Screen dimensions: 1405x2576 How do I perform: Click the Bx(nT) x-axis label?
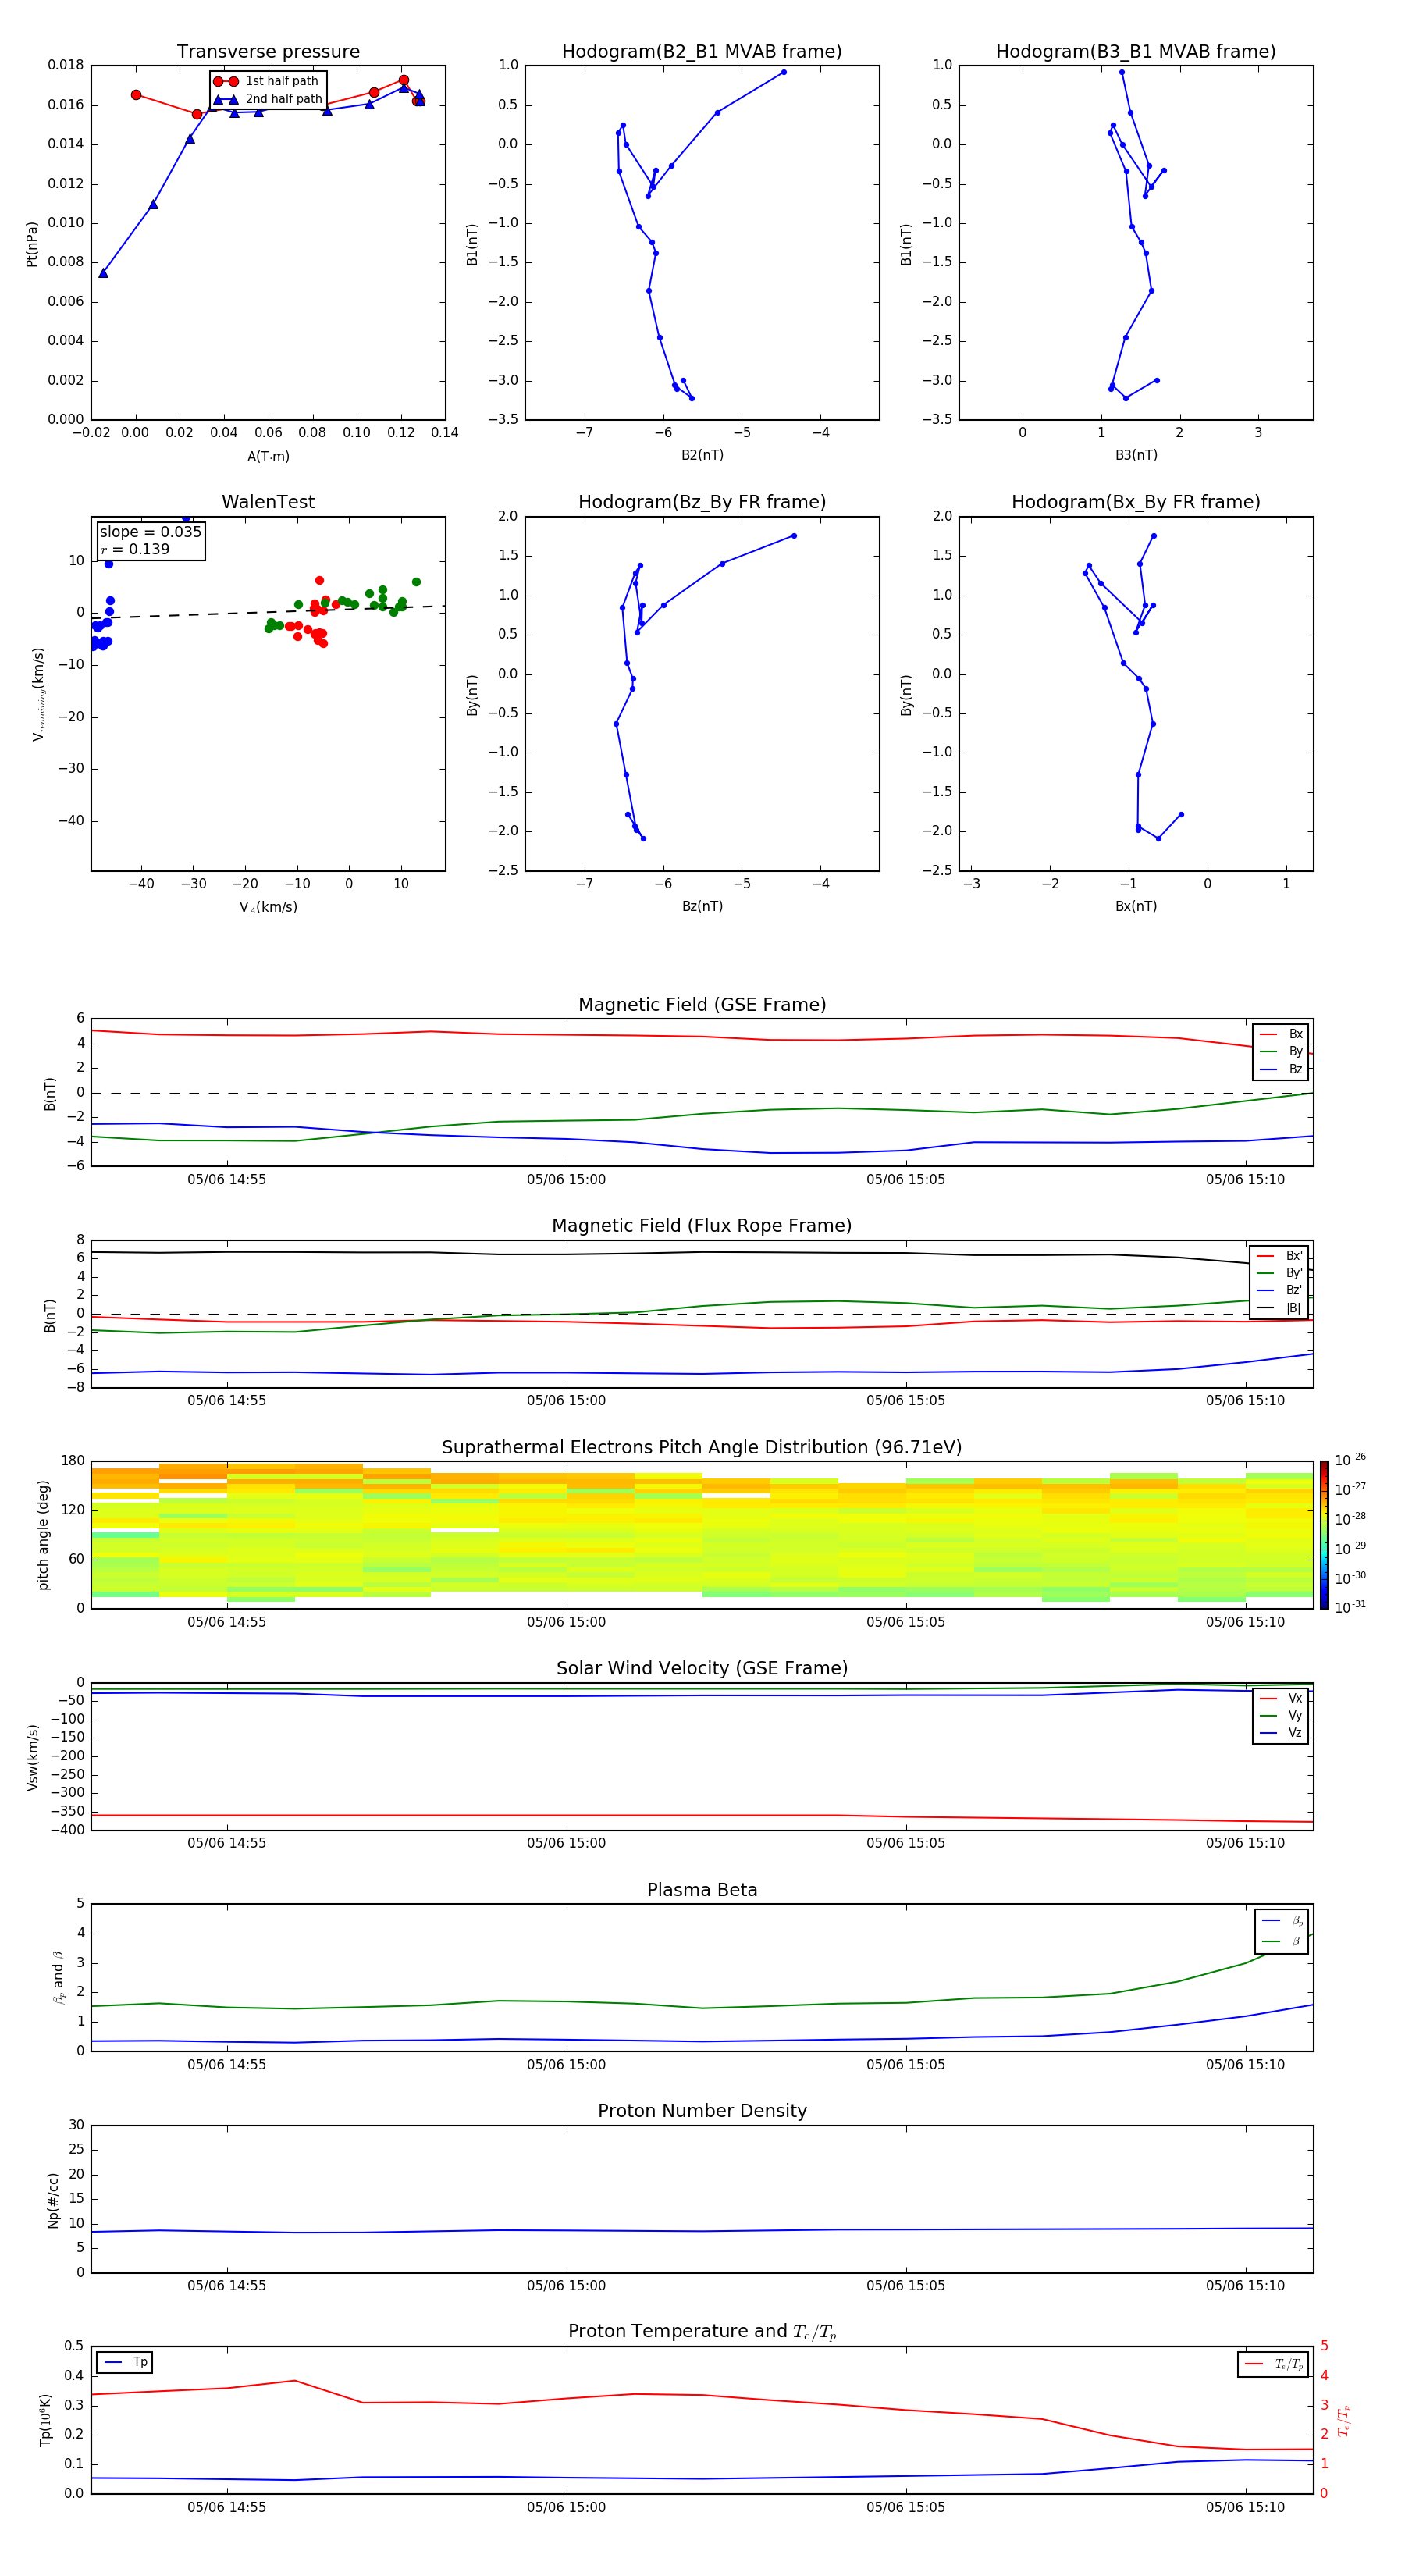(1136, 906)
